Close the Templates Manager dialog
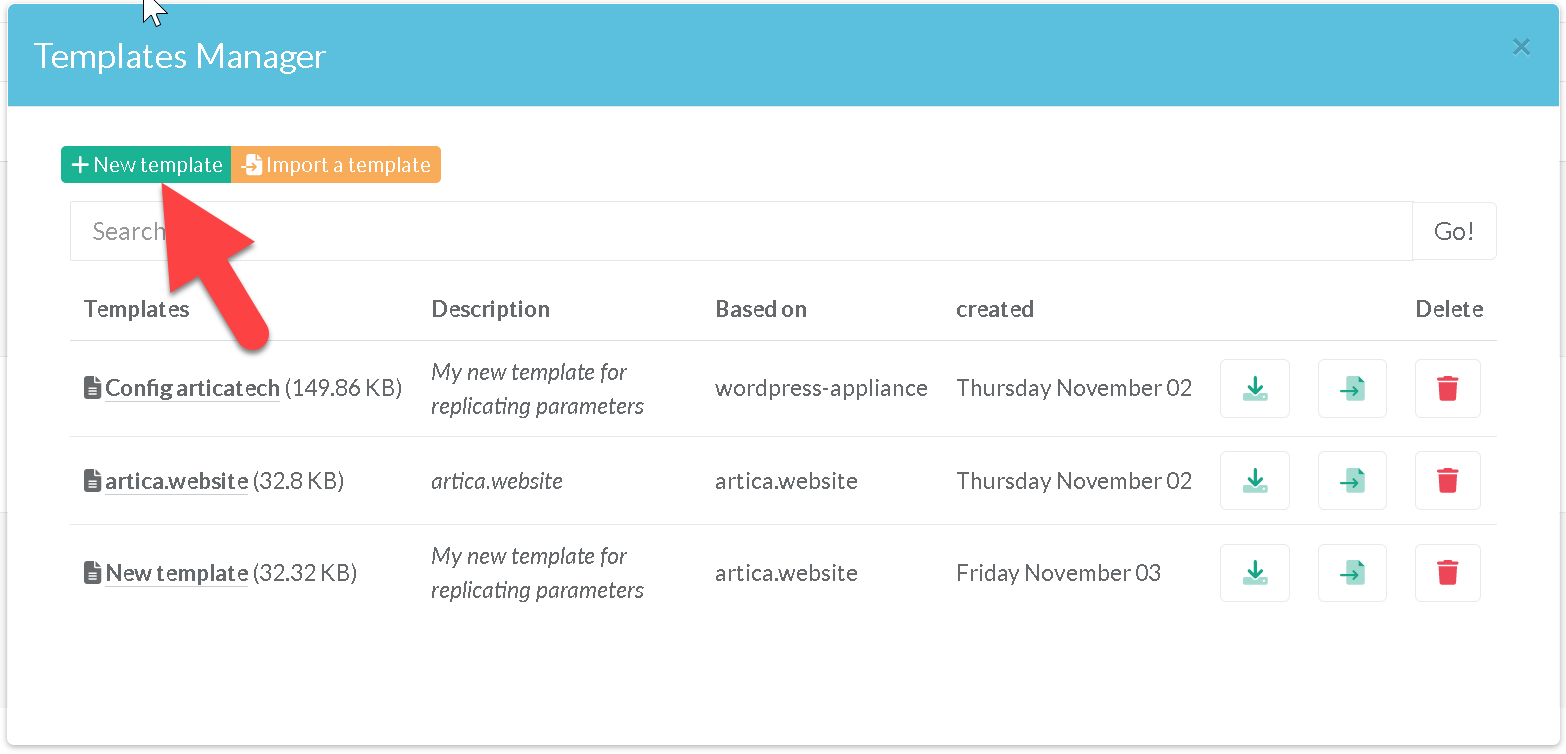This screenshot has height=754, width=1566. point(1521,47)
